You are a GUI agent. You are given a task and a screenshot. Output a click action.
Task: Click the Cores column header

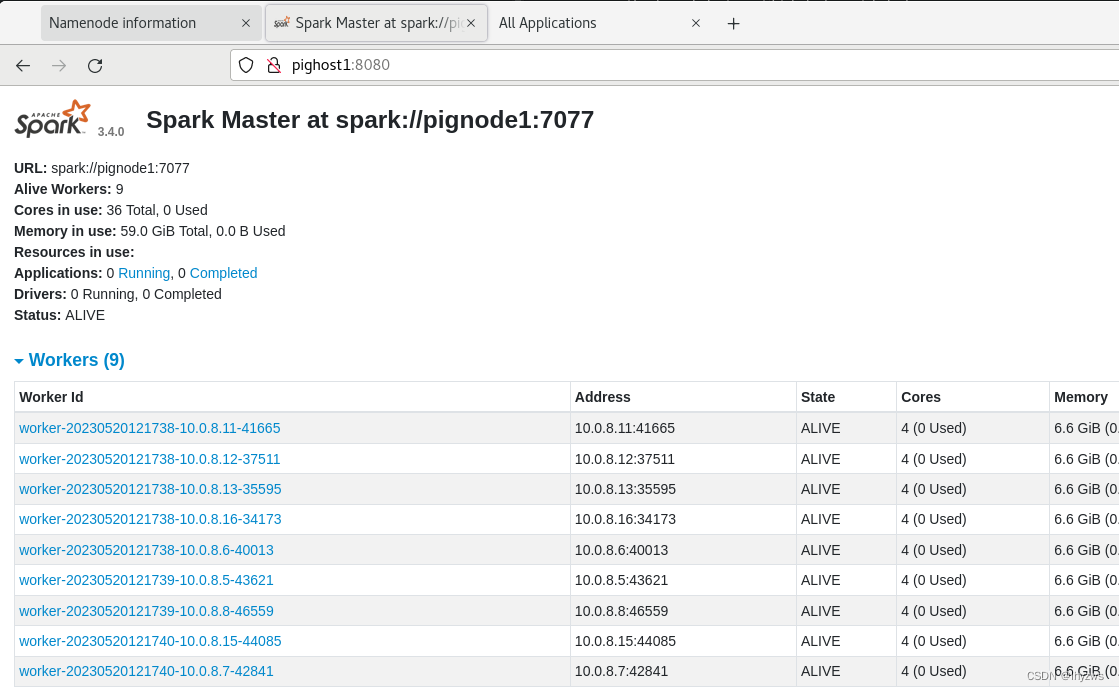pyautogui.click(x=973, y=397)
